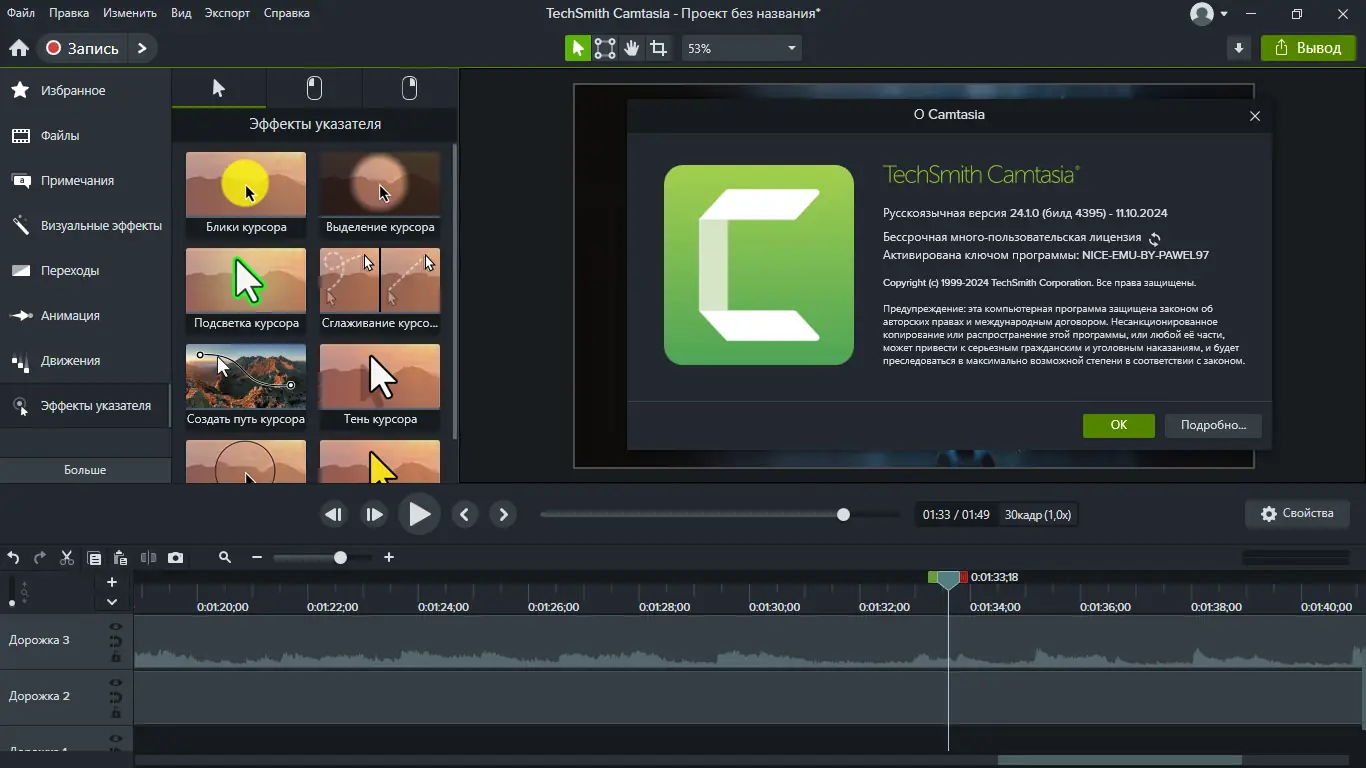This screenshot has width=1366, height=768.
Task: Toggle the magnet icon on Дорожка 3
Action: pyautogui.click(x=116, y=642)
